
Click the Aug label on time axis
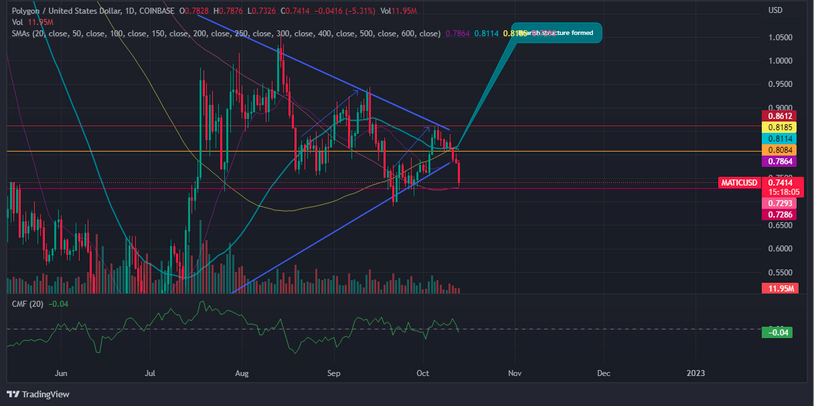tap(241, 373)
